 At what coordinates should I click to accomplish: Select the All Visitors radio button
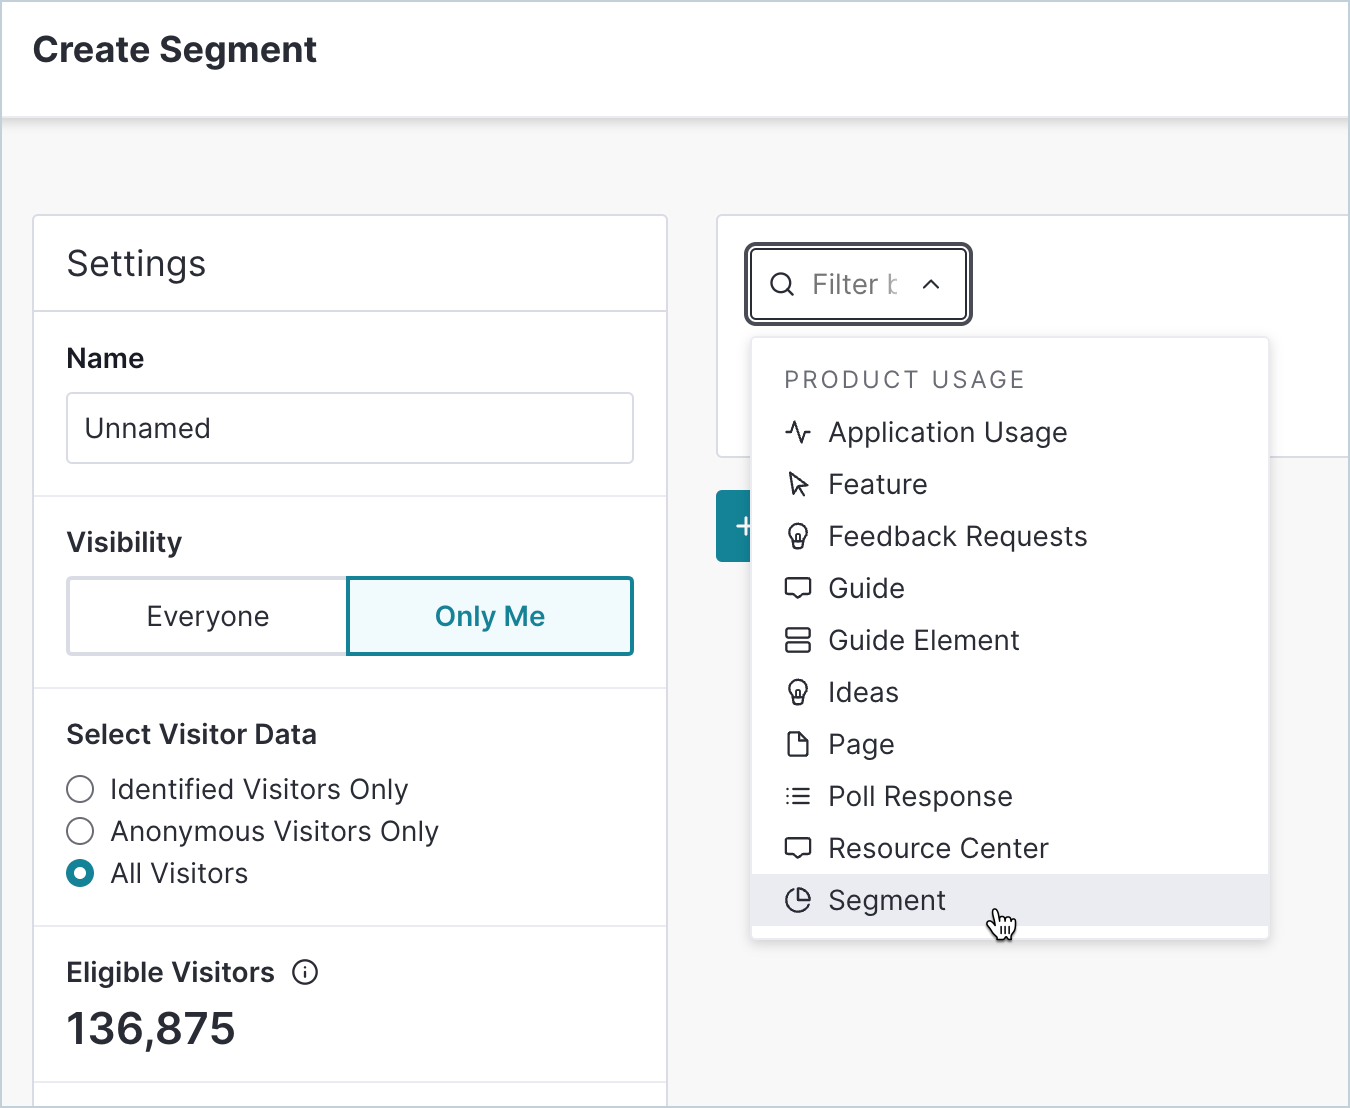point(80,873)
